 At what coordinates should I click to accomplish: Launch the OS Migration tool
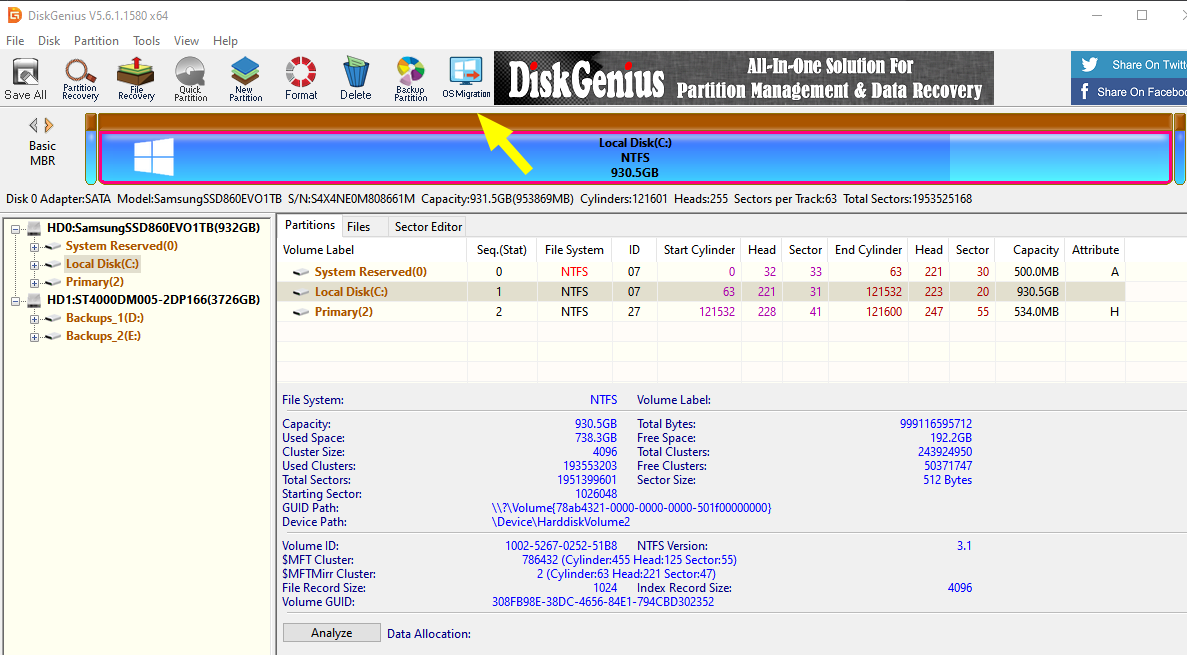466,79
